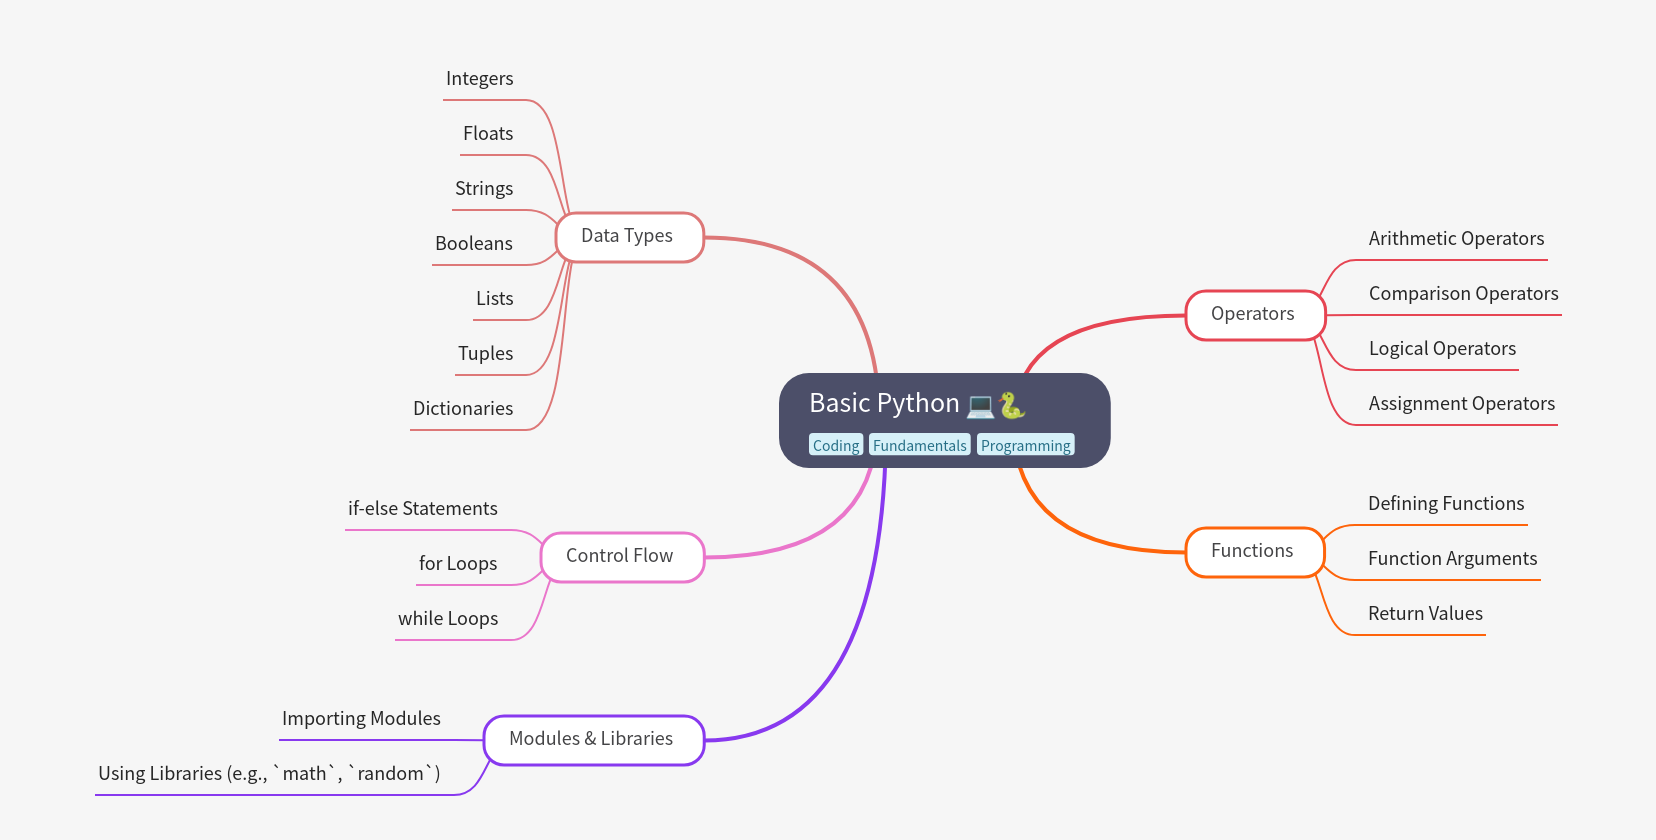Screen dimensions: 1656x840
Task: Select the Arithmetic Operators leaf
Action: click(x=1456, y=239)
